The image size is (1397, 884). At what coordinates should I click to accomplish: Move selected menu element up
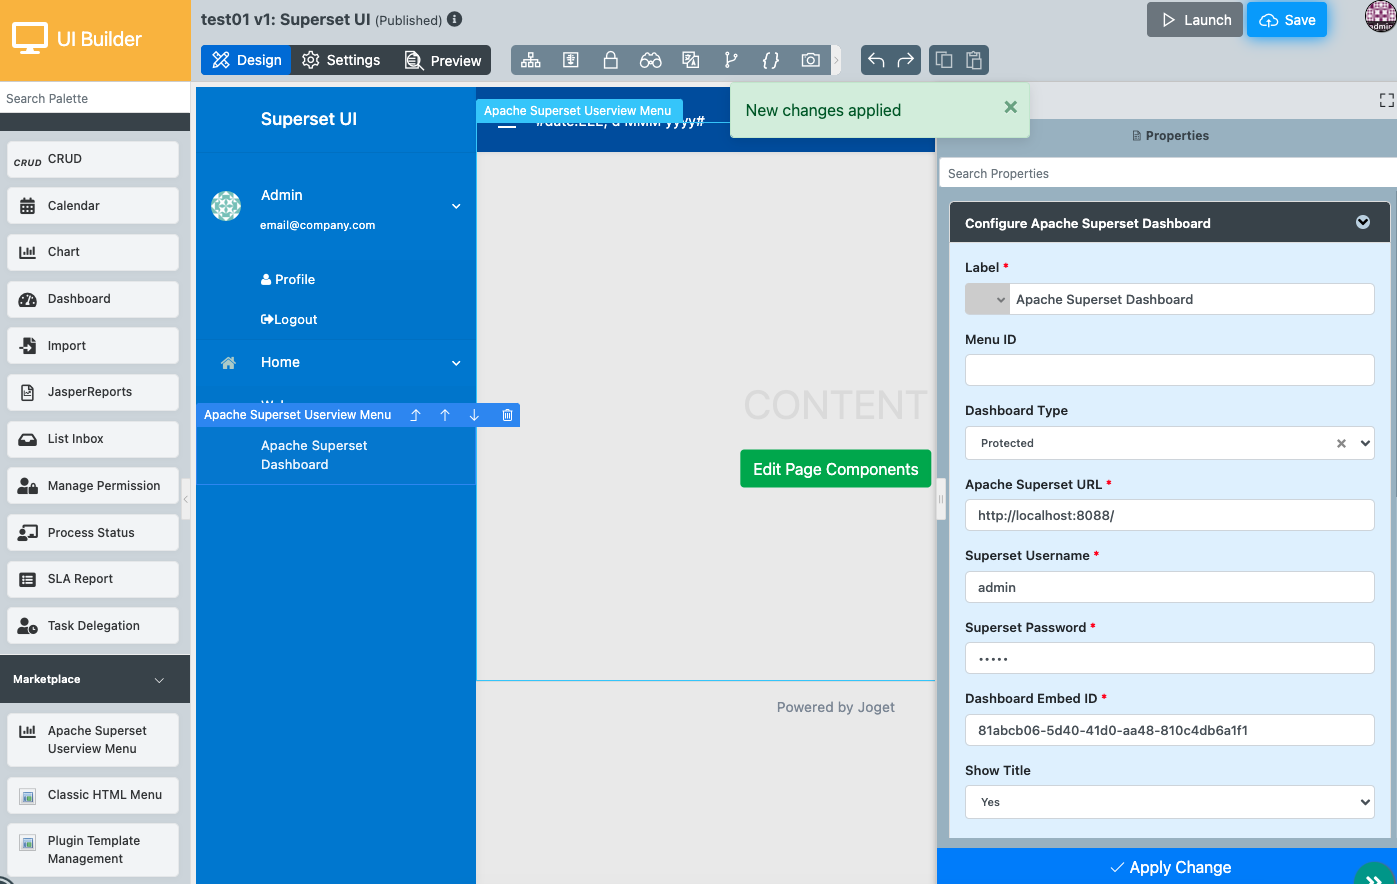click(445, 415)
